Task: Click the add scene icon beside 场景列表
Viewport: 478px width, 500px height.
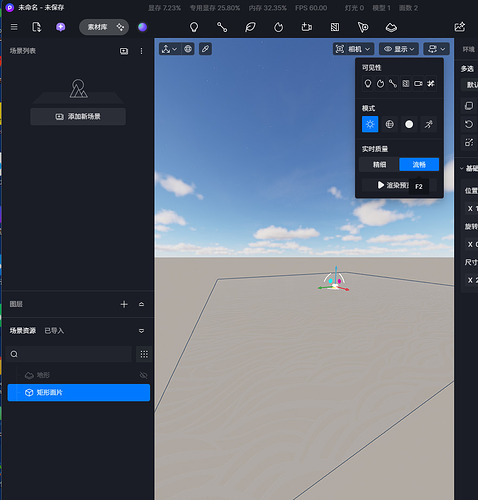Action: tap(124, 51)
